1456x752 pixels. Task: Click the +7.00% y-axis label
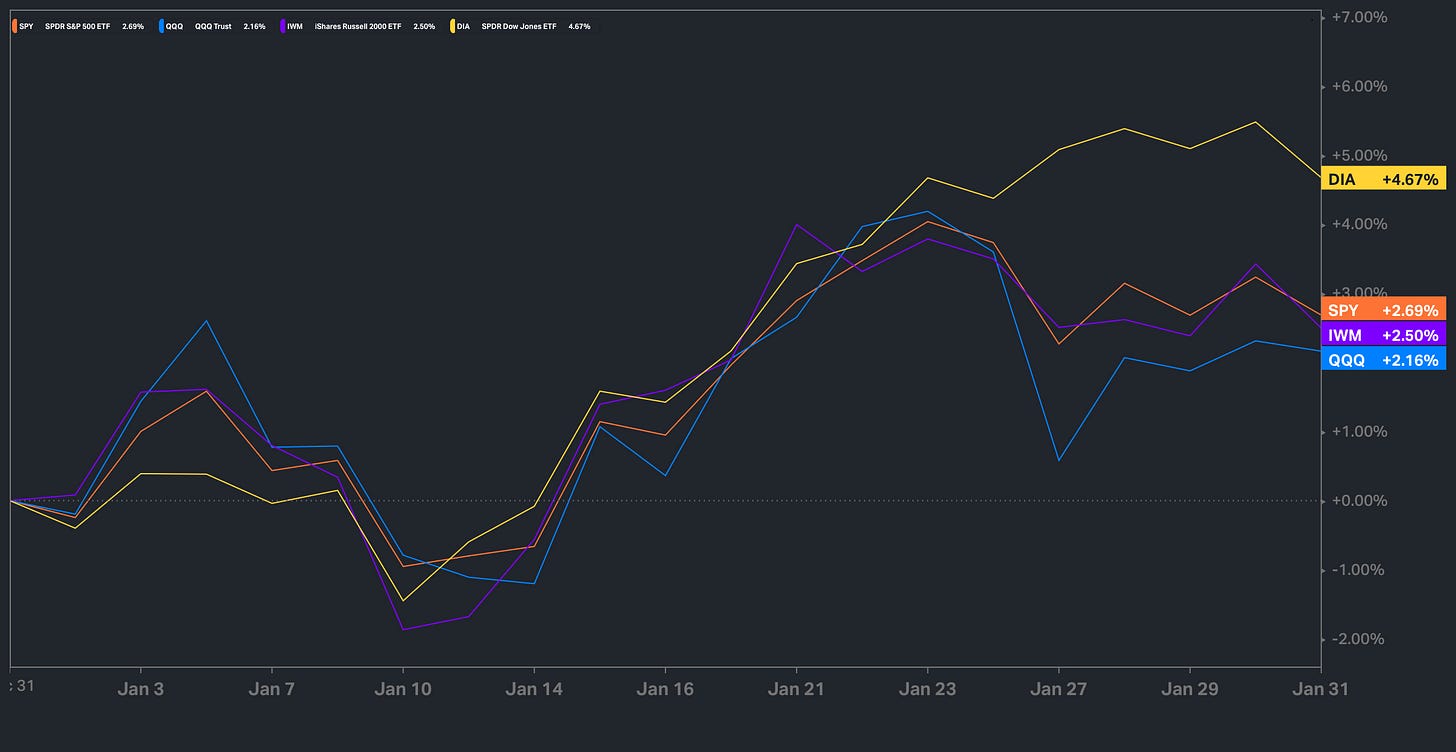click(1359, 17)
